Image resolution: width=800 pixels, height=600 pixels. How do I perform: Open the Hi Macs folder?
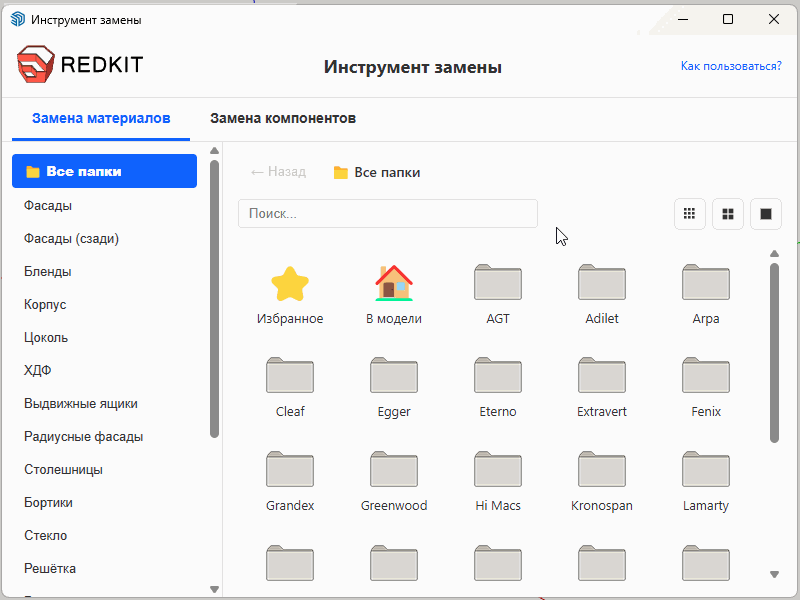(498, 483)
